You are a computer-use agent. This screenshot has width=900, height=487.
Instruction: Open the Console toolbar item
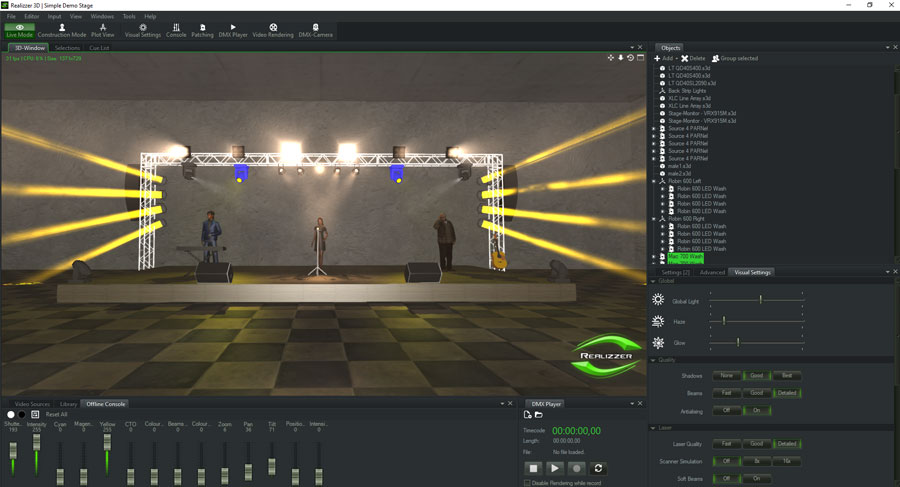point(176,30)
